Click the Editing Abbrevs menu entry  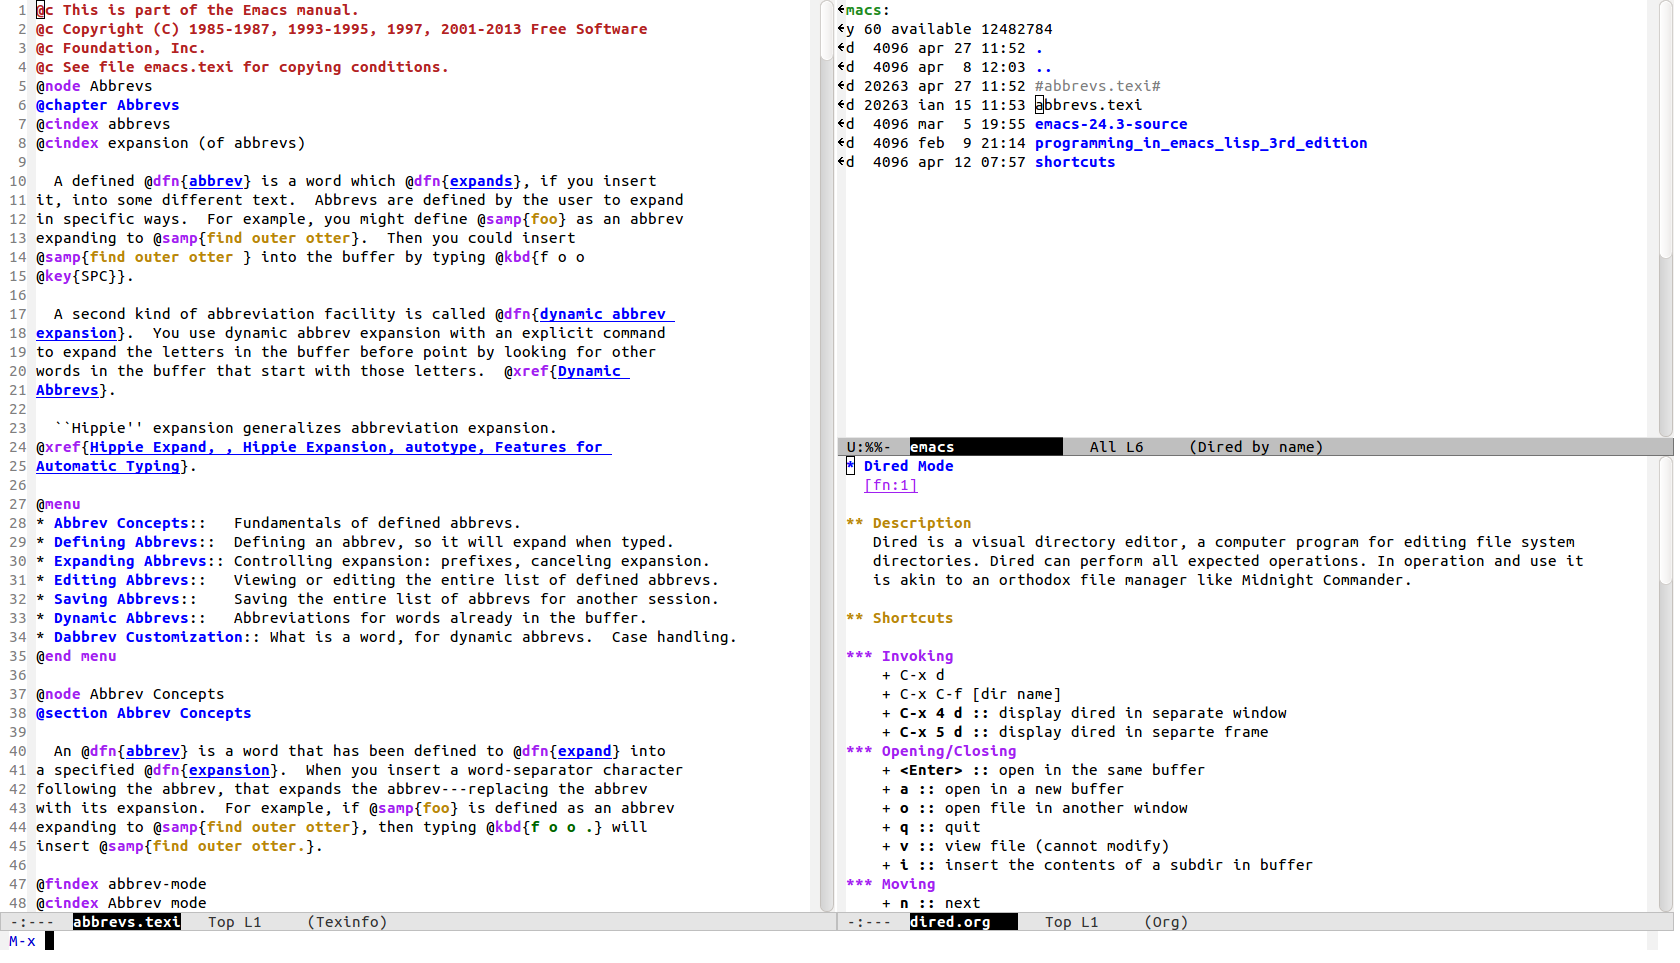[x=121, y=580]
